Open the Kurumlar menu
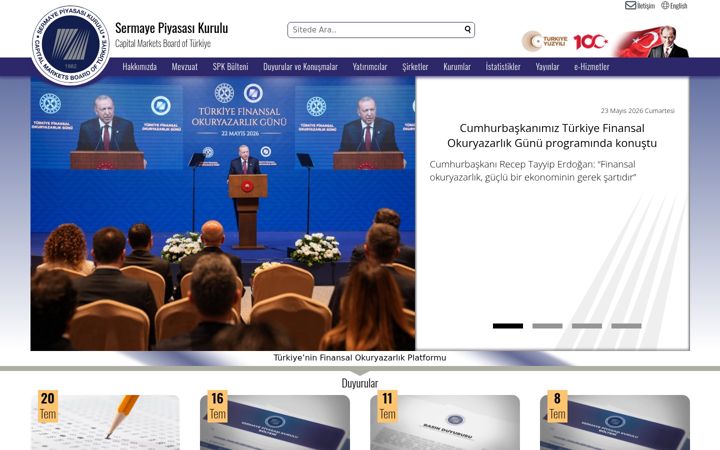Screen dimensions: 720x450 (457, 67)
